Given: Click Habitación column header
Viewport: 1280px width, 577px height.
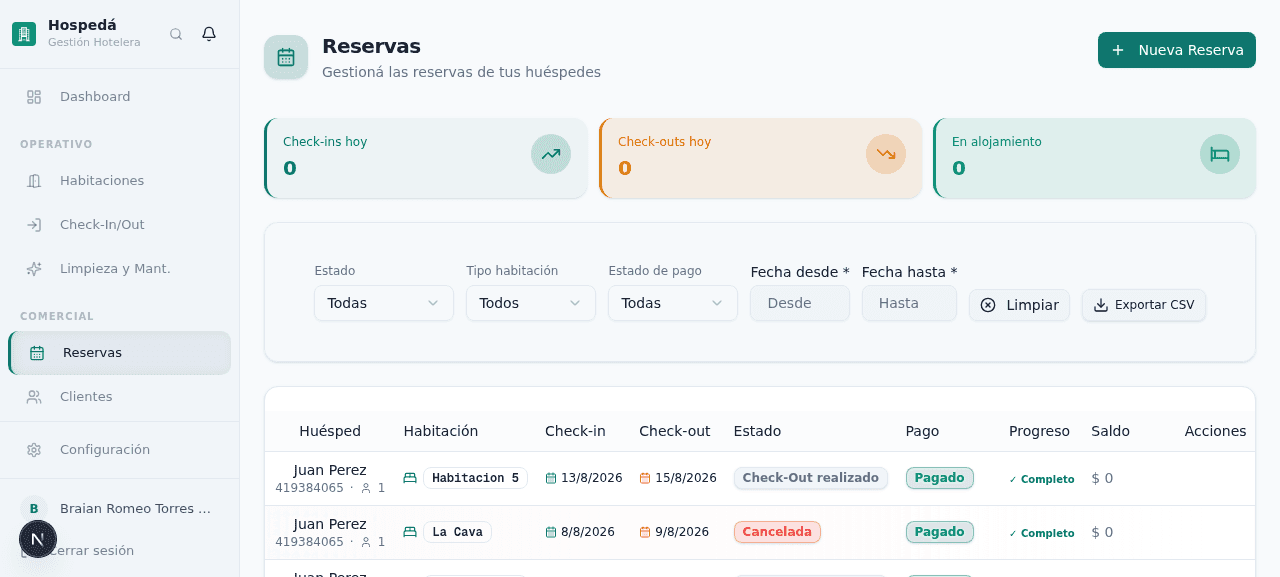Looking at the screenshot, I should (441, 431).
